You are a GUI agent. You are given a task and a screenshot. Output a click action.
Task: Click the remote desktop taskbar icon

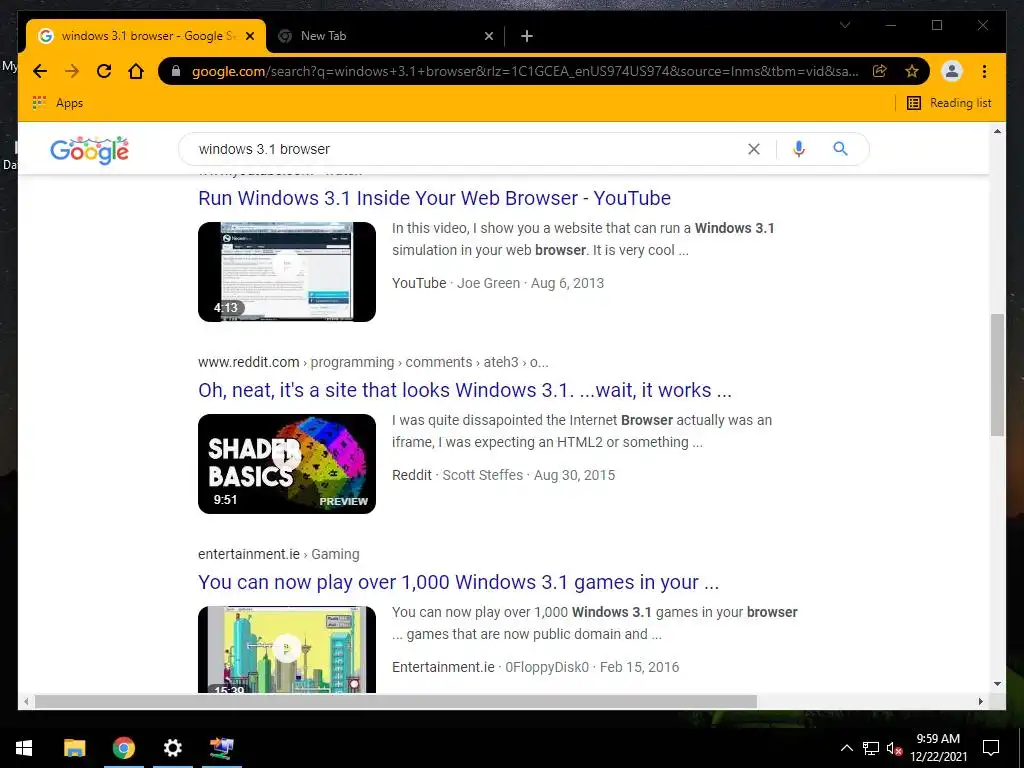pos(221,748)
